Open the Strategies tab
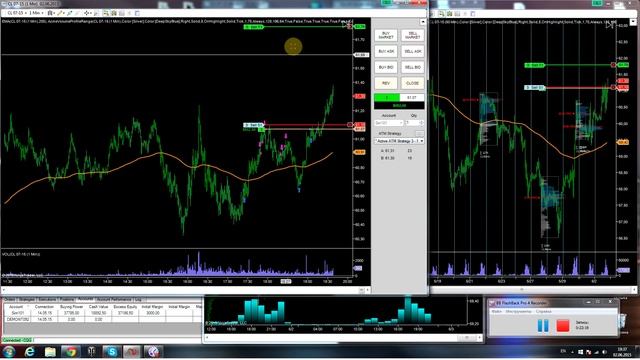This screenshot has height=360, width=640. [x=27, y=300]
